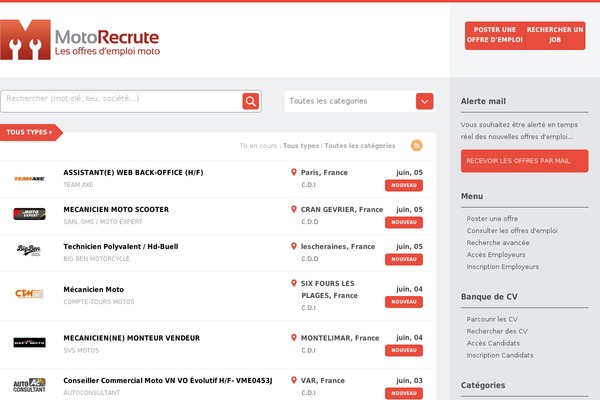The height and width of the screenshot is (400, 600).
Task: Click the location pin beside MONTELIMAR
Action: pyautogui.click(x=294, y=338)
